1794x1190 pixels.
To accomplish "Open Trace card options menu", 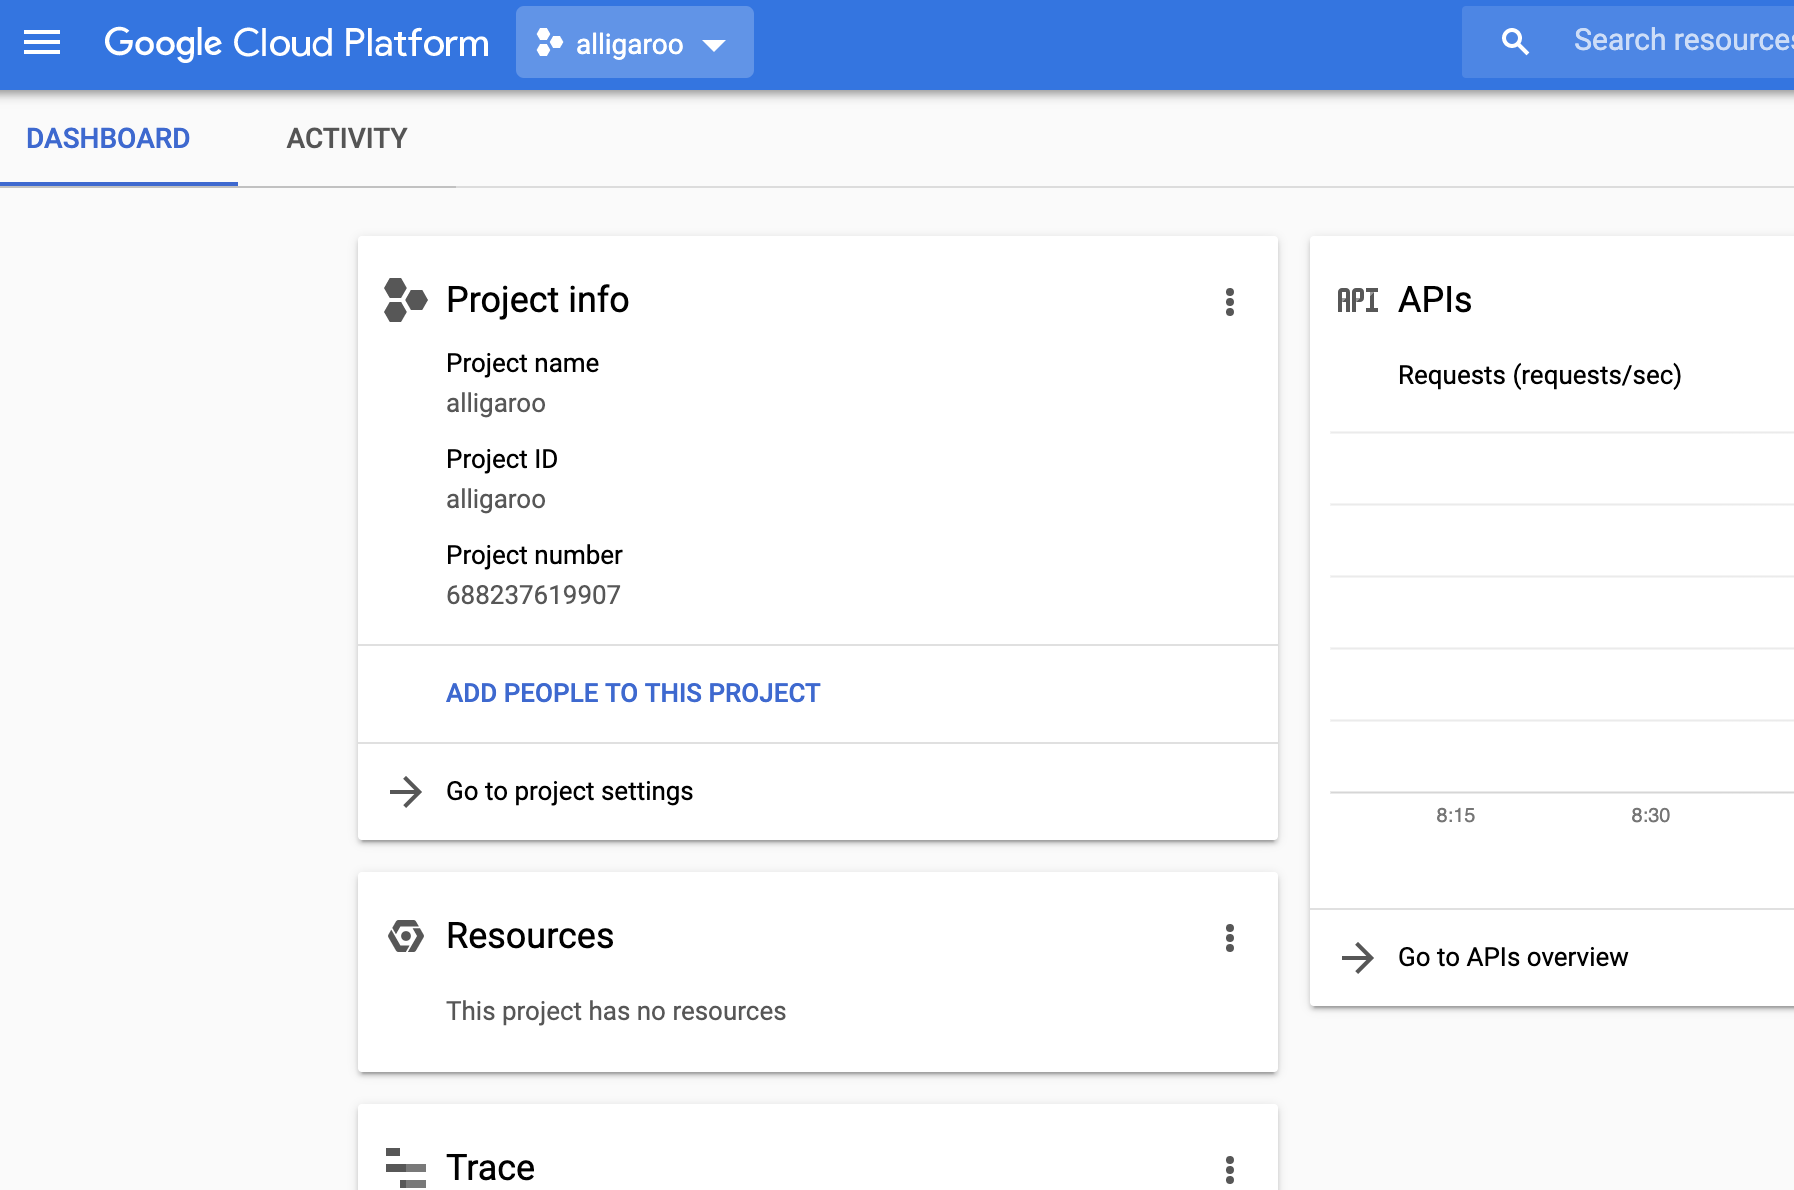I will (1230, 1169).
